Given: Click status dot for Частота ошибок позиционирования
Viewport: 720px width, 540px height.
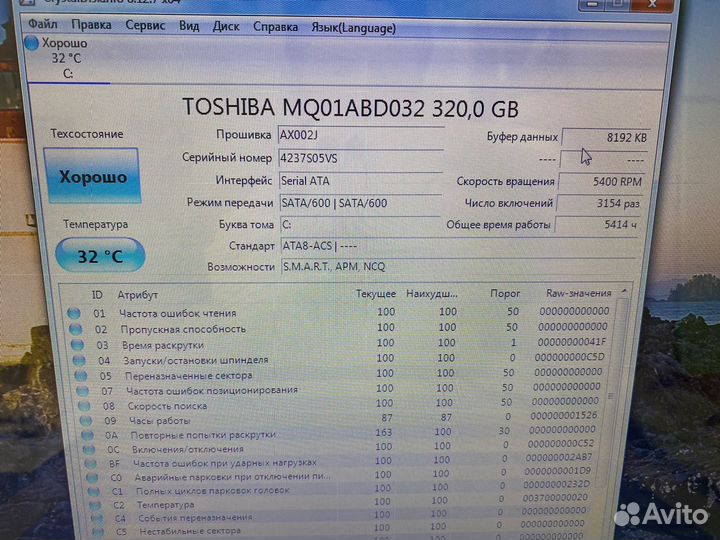Looking at the screenshot, I should click(82, 391).
